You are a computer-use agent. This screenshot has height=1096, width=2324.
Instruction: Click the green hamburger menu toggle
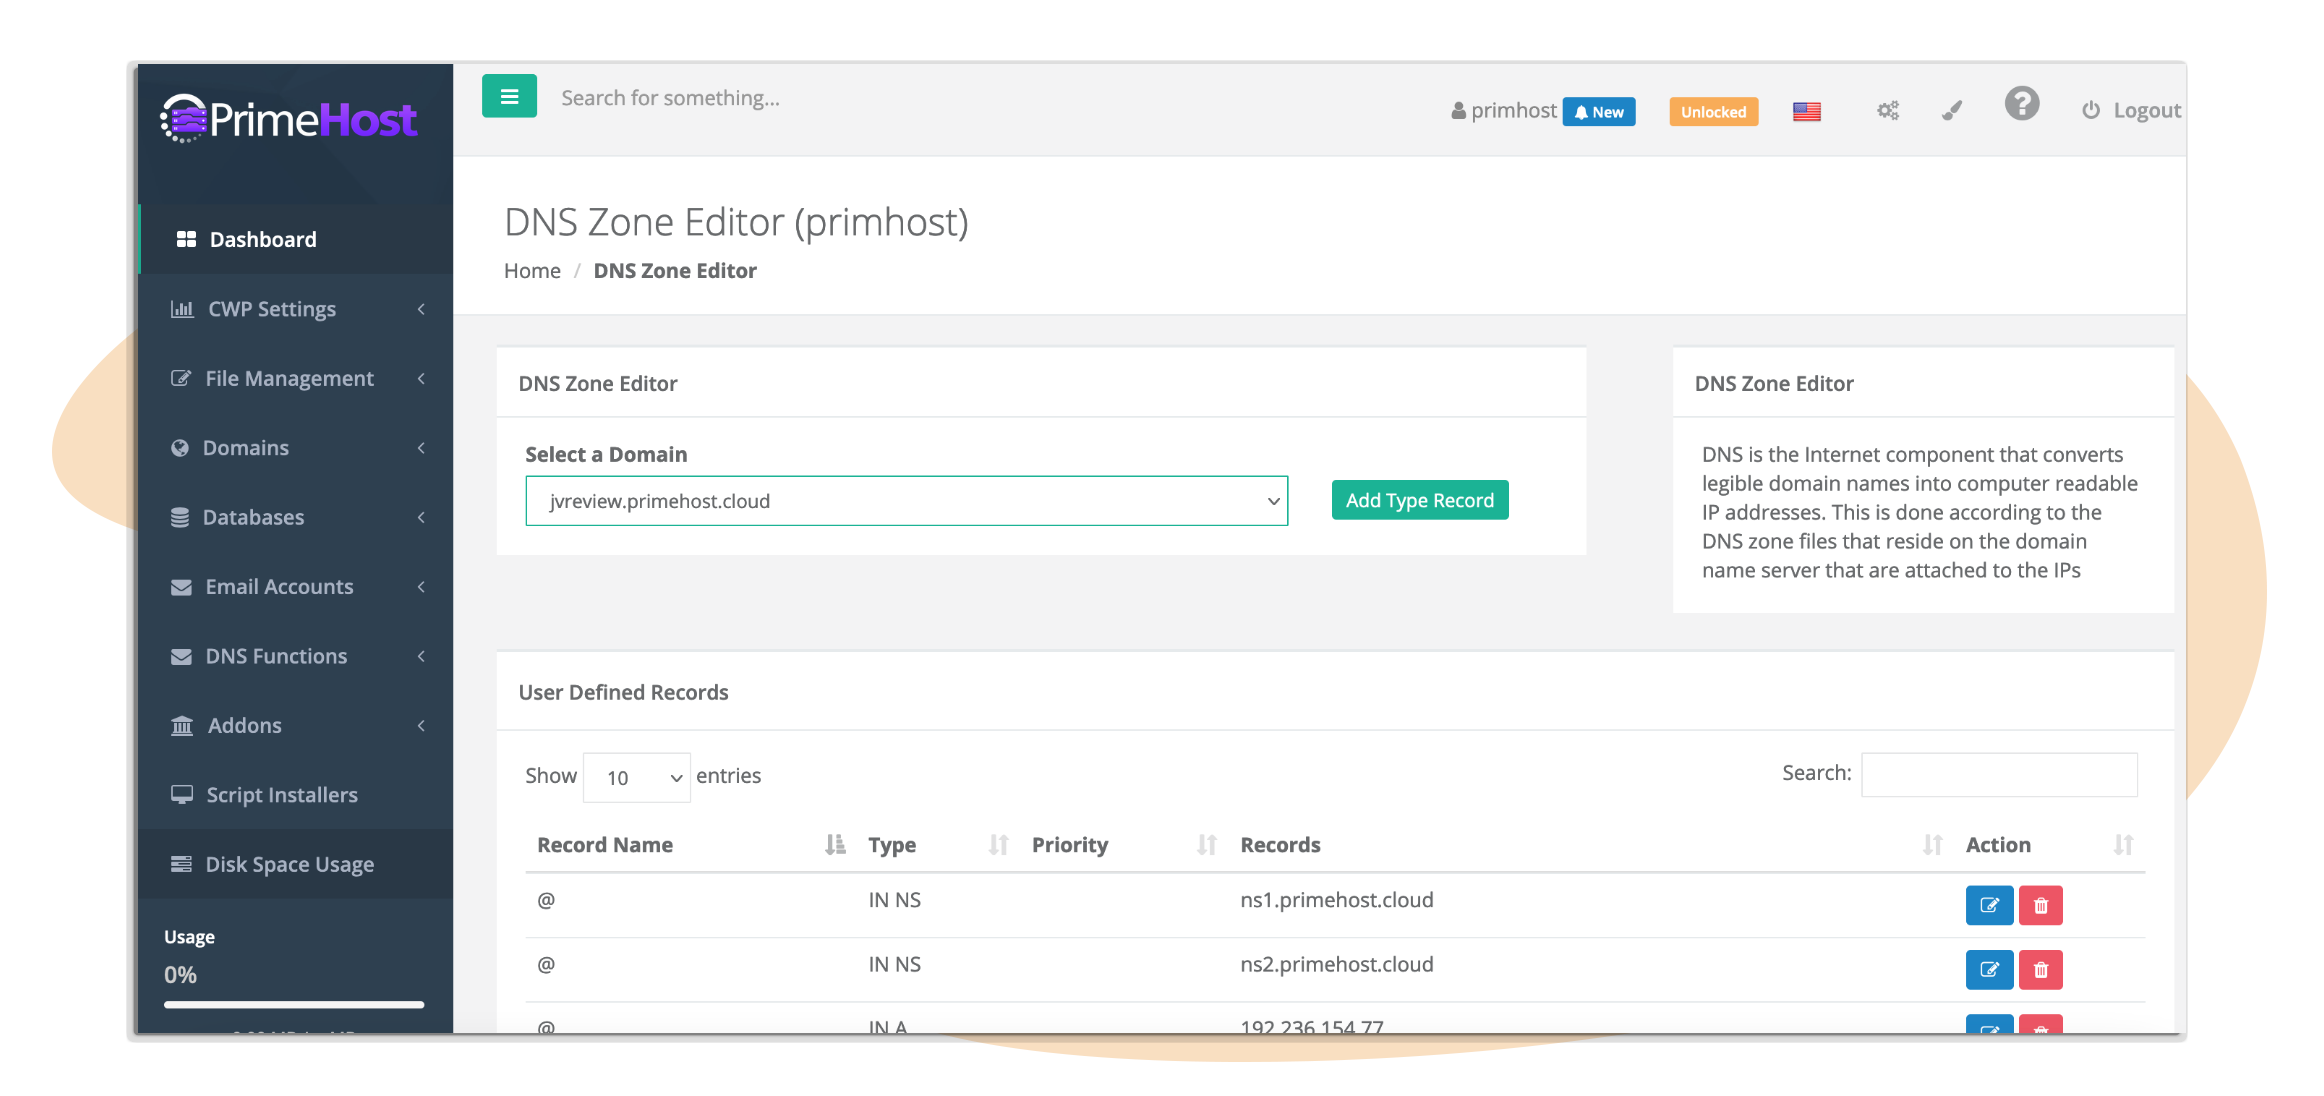click(x=509, y=97)
